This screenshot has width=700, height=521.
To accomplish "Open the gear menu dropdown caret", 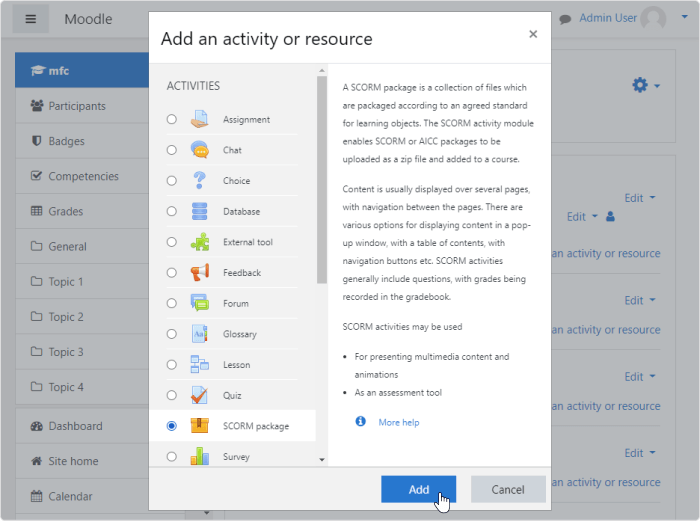I will tap(657, 86).
